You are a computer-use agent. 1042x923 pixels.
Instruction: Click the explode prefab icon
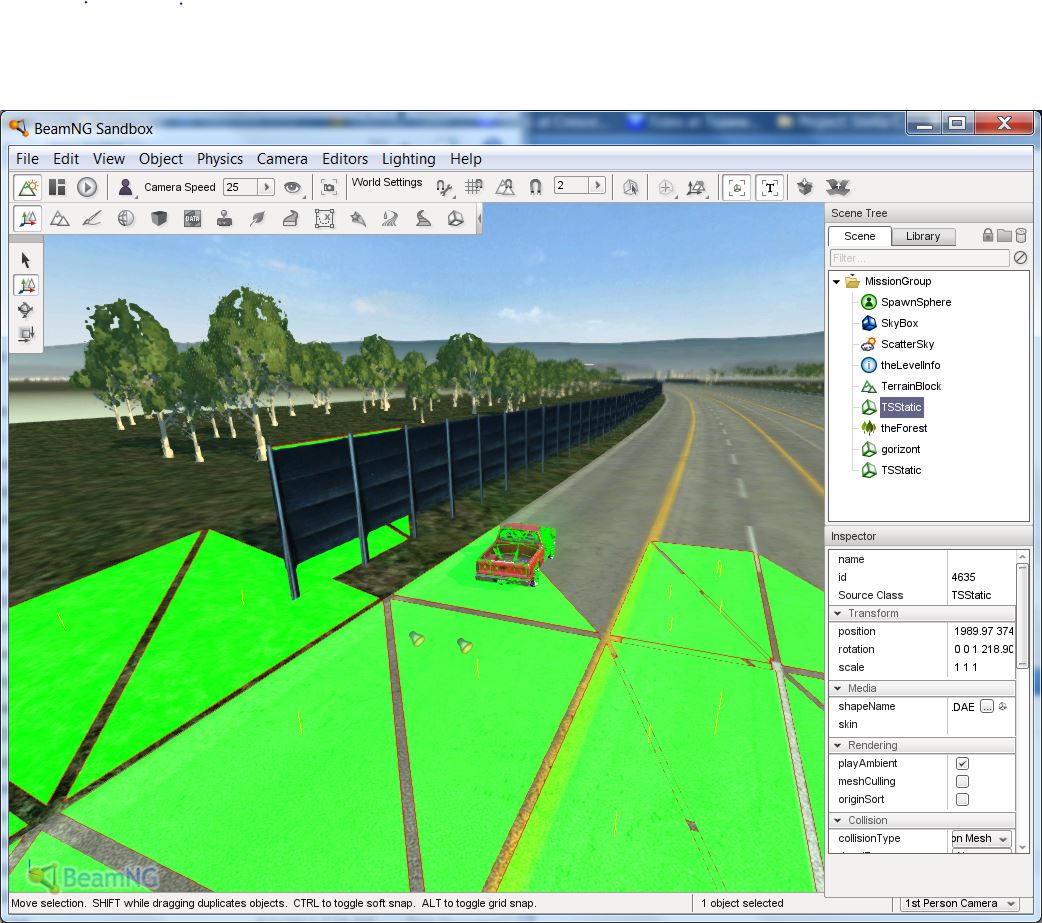click(837, 187)
